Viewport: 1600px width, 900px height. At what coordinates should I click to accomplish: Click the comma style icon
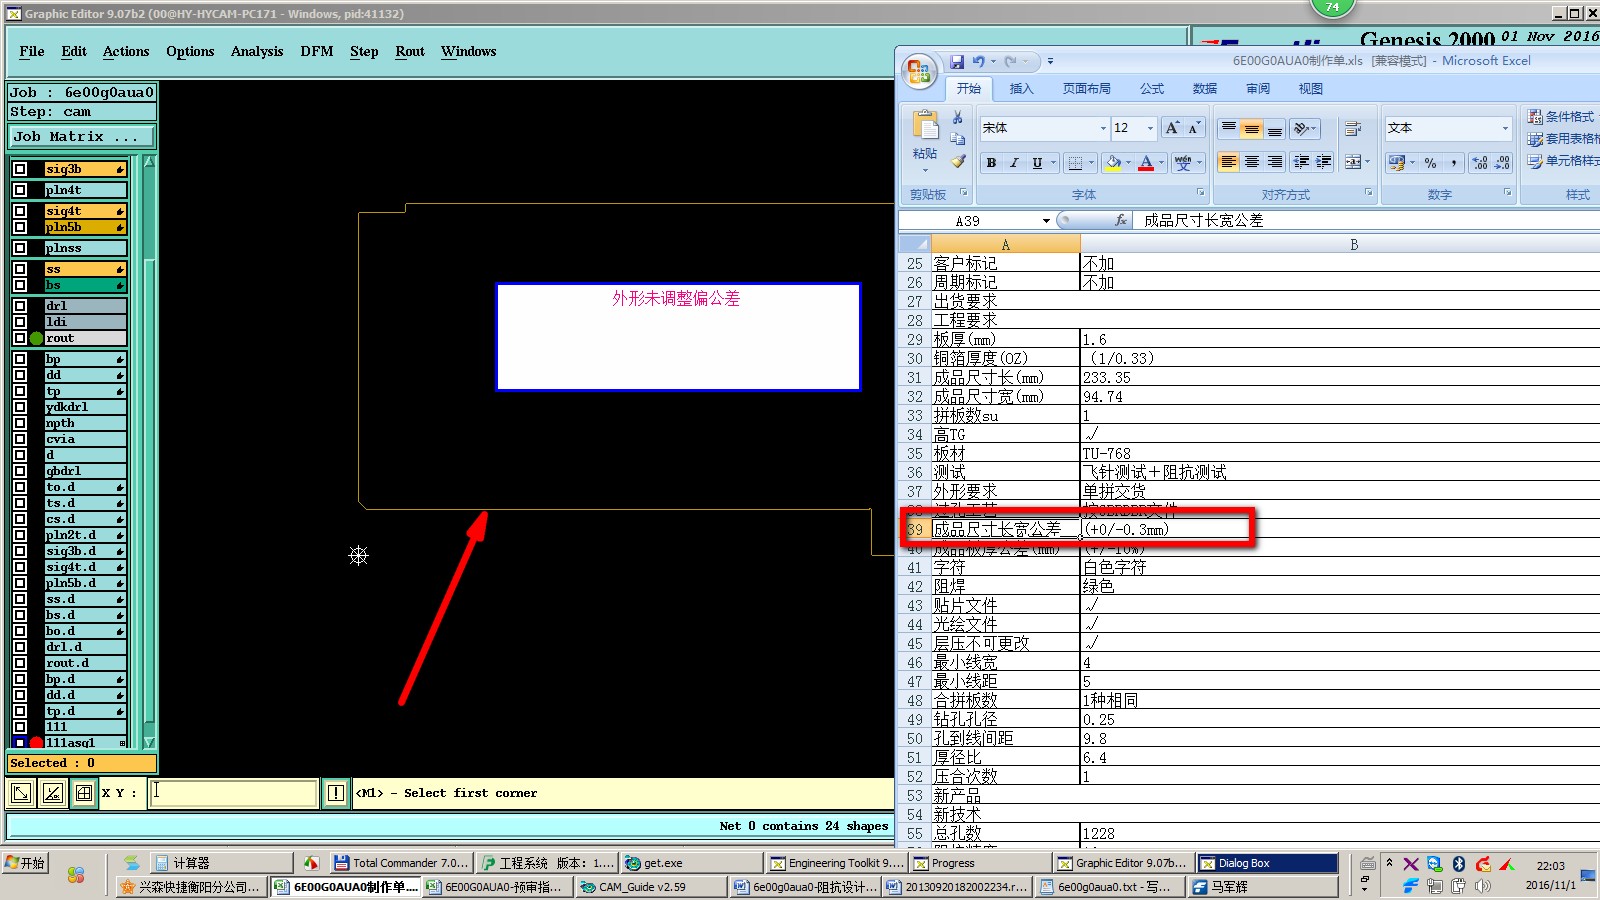pyautogui.click(x=1453, y=162)
